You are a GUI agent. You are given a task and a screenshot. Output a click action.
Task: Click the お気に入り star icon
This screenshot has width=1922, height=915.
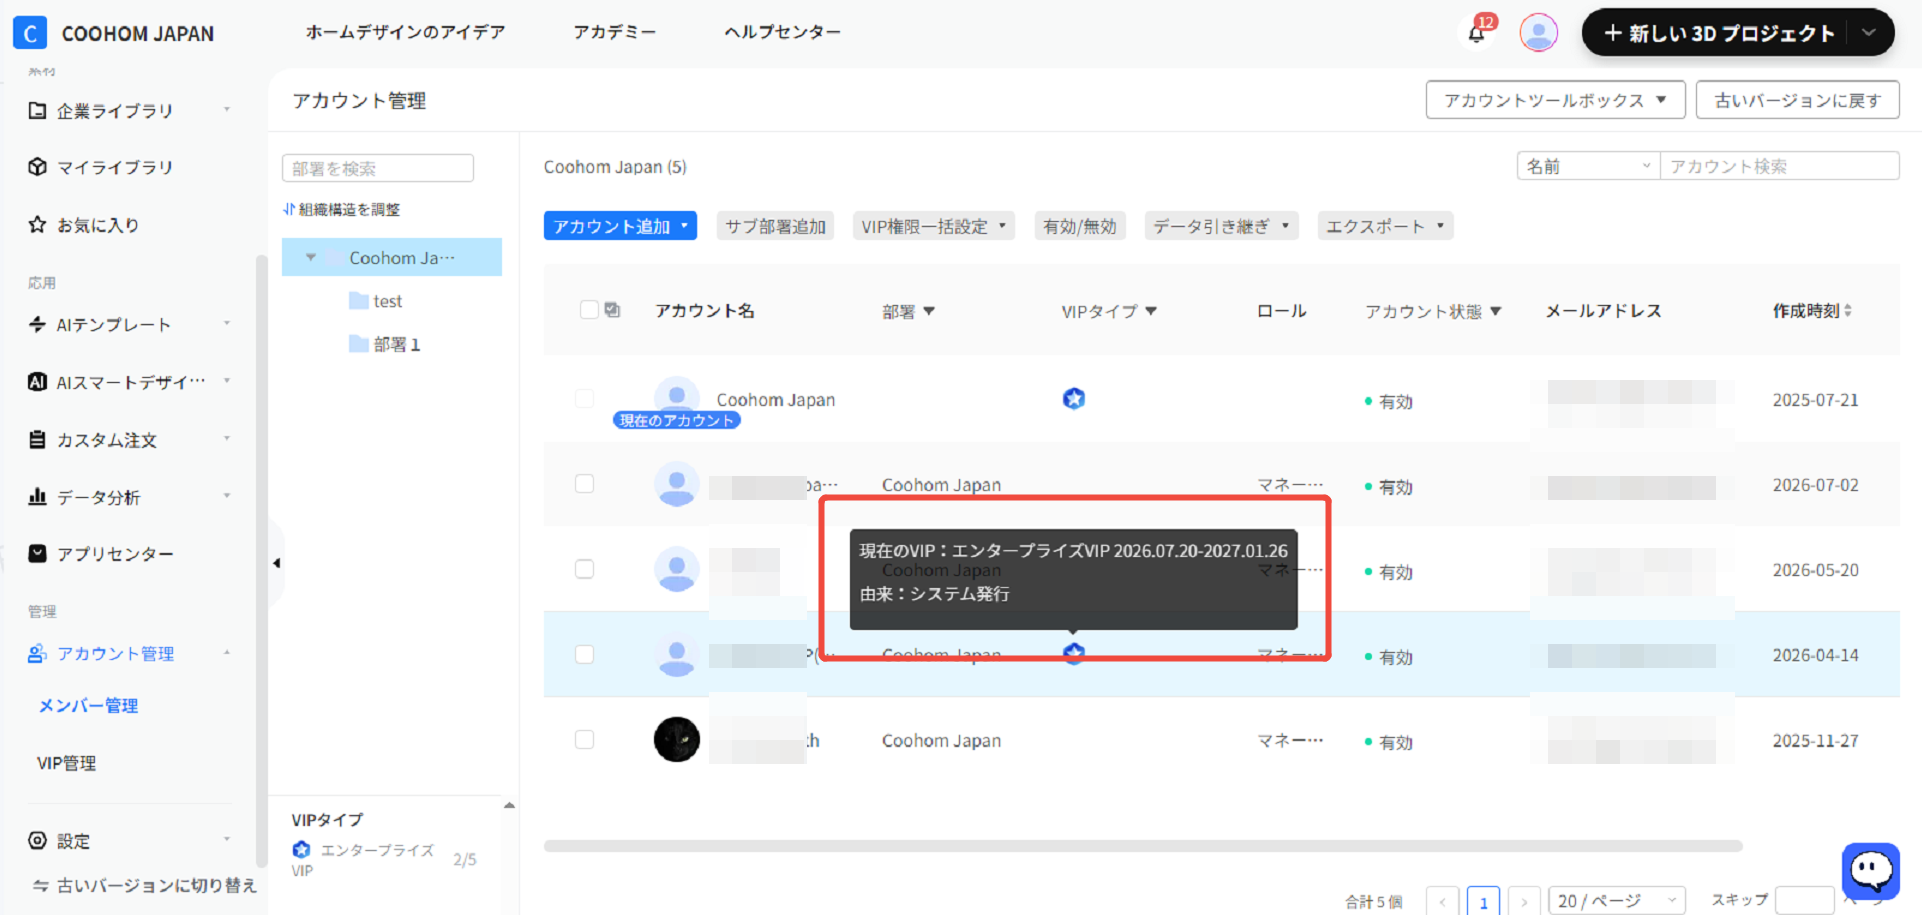(x=37, y=224)
